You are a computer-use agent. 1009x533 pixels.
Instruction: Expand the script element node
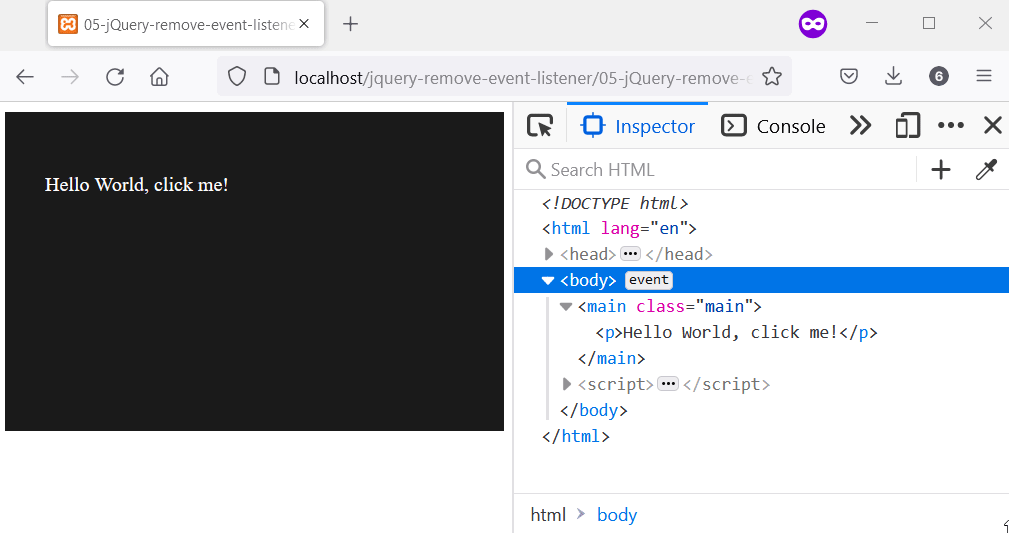click(567, 384)
